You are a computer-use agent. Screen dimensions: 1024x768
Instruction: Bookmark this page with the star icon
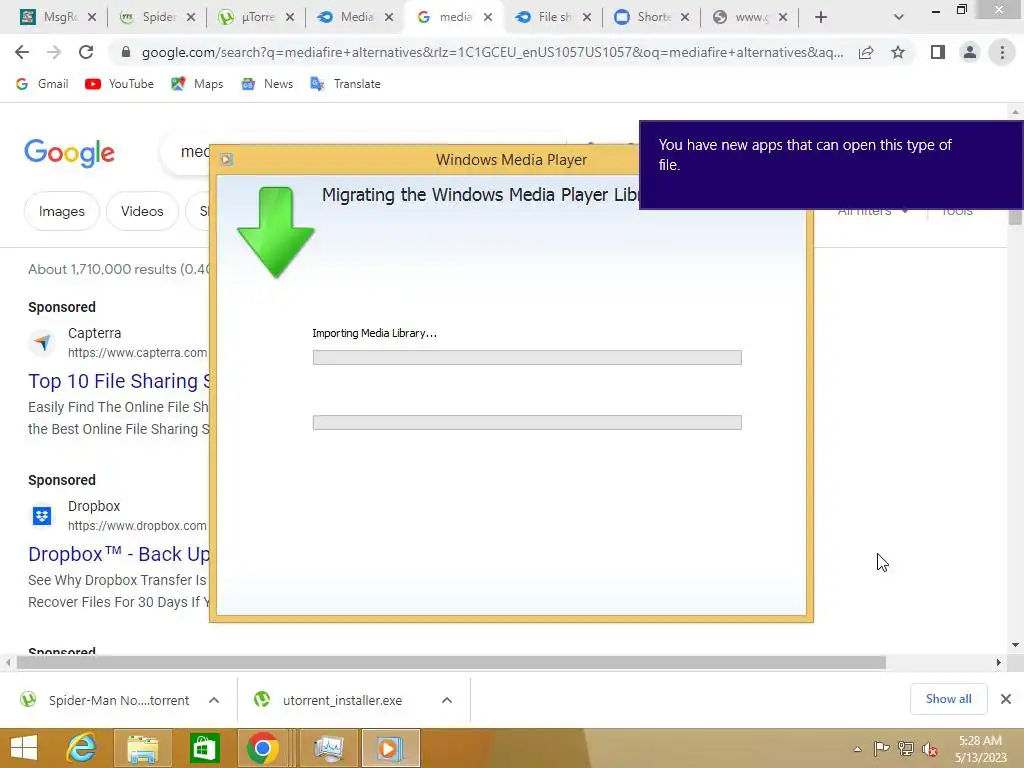point(898,52)
